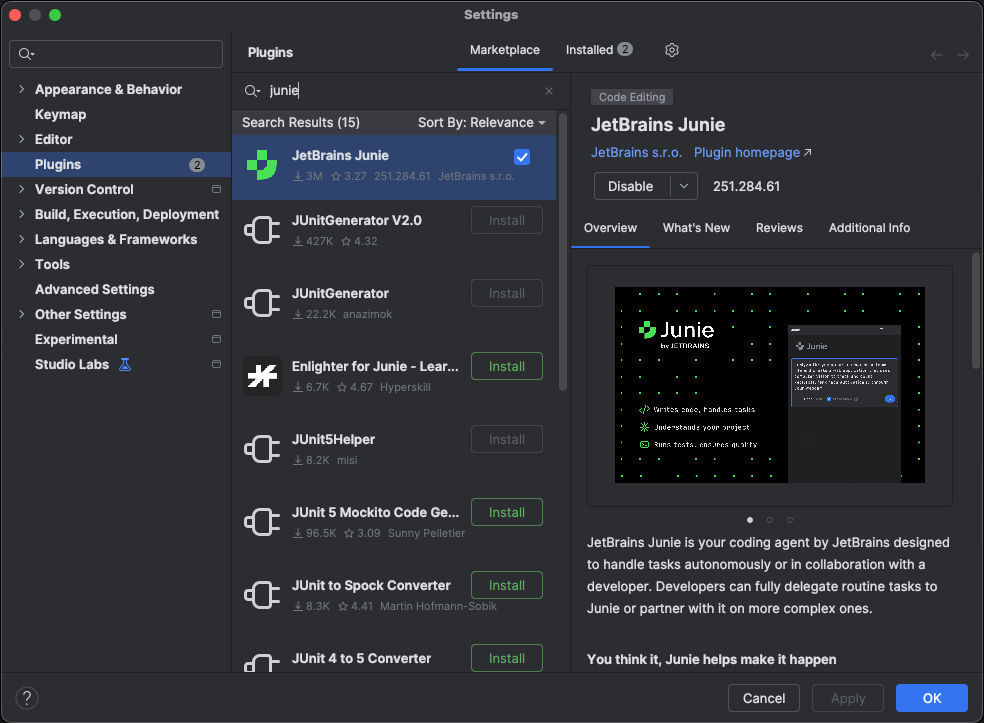Click Other Settings project-level icon
The width and height of the screenshot is (984, 723).
coord(217,314)
